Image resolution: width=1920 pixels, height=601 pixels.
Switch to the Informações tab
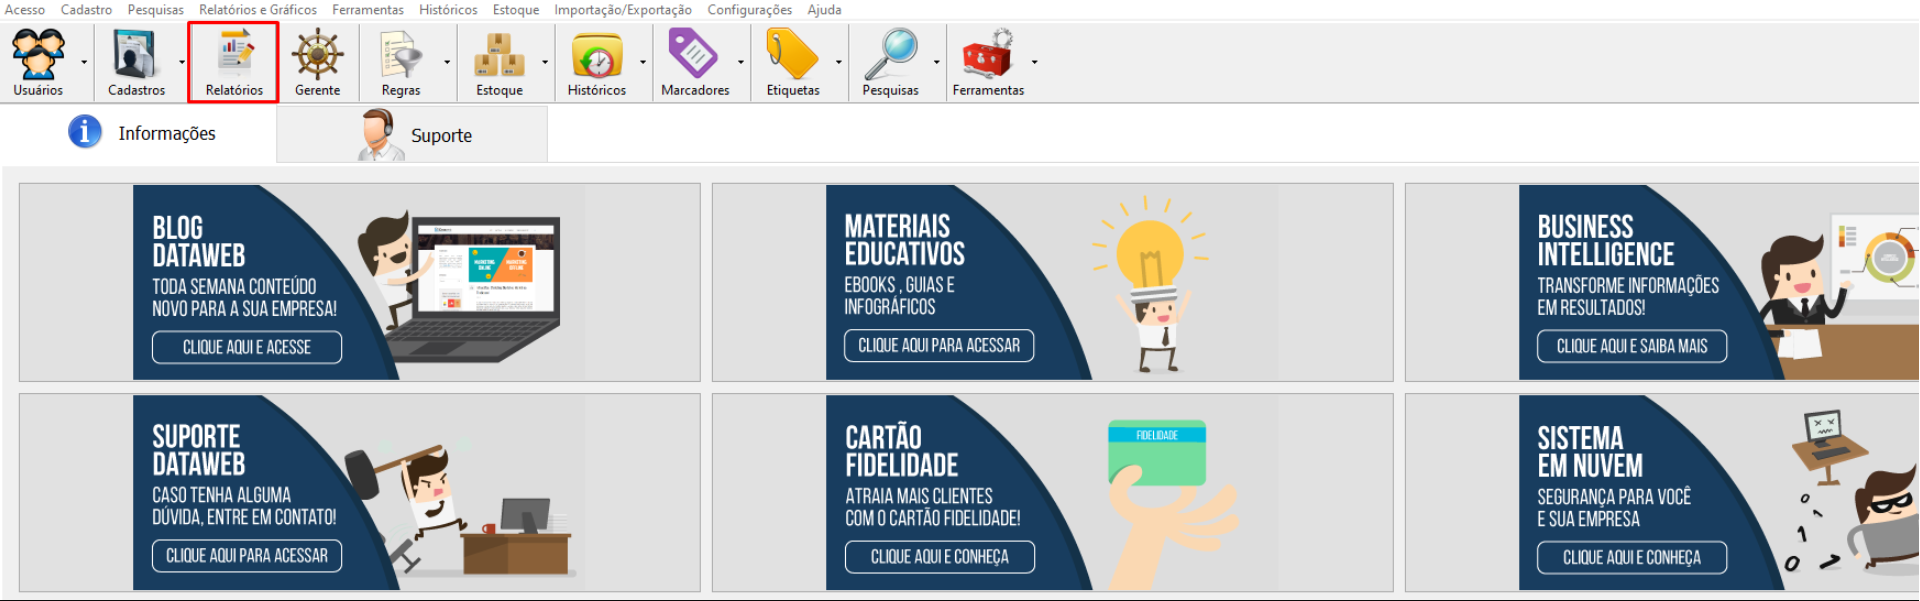(x=139, y=133)
